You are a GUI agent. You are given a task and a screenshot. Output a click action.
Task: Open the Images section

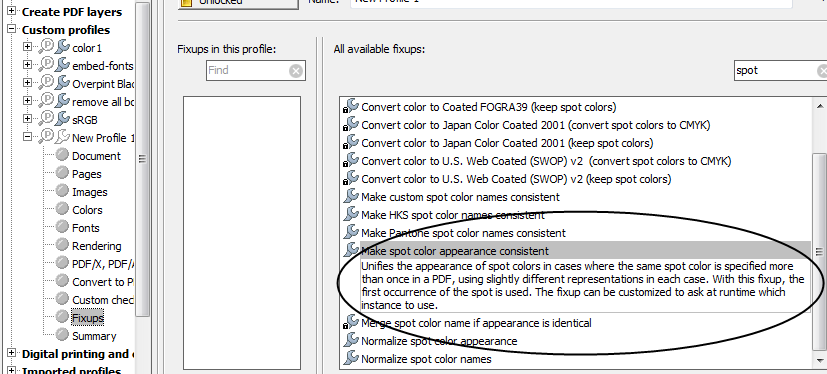(90, 192)
